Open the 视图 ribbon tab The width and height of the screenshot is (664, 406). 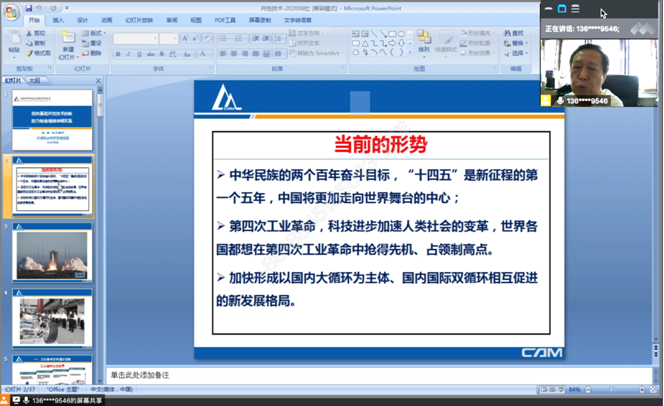[196, 20]
